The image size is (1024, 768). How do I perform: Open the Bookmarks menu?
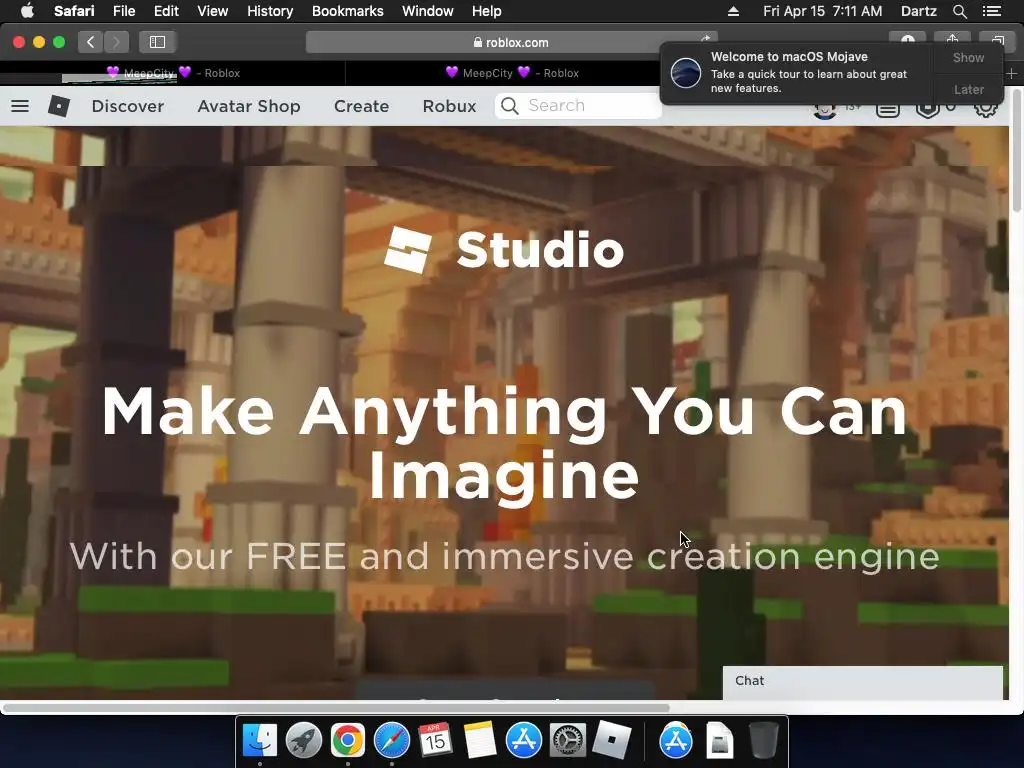pos(347,11)
